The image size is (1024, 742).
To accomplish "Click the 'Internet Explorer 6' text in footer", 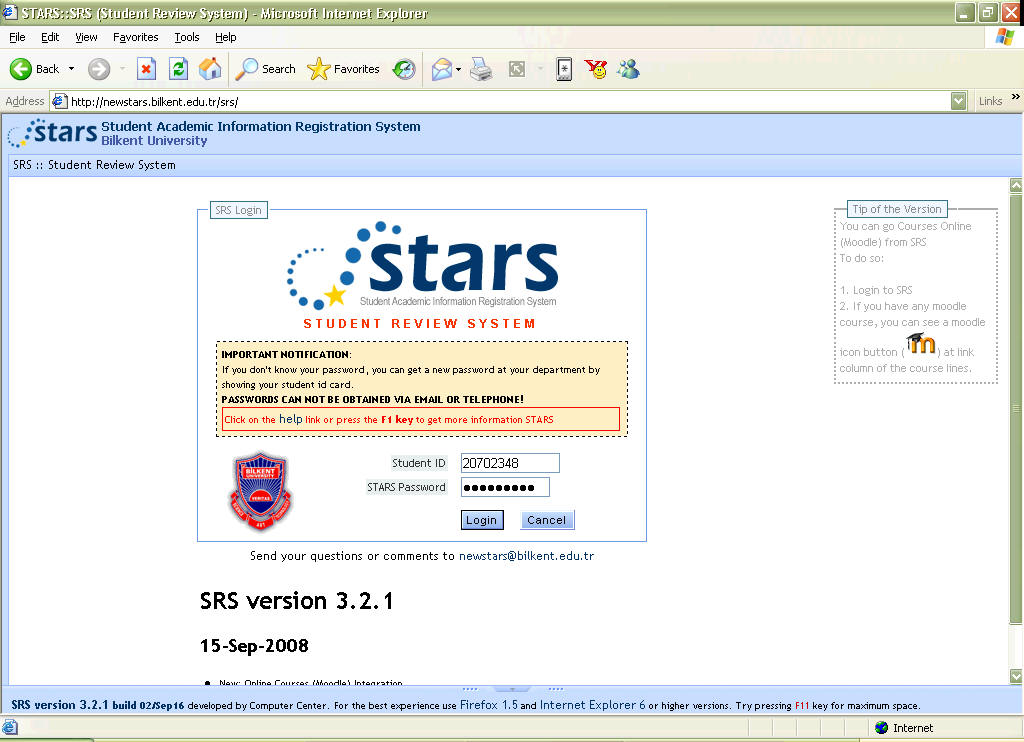I will (x=592, y=705).
